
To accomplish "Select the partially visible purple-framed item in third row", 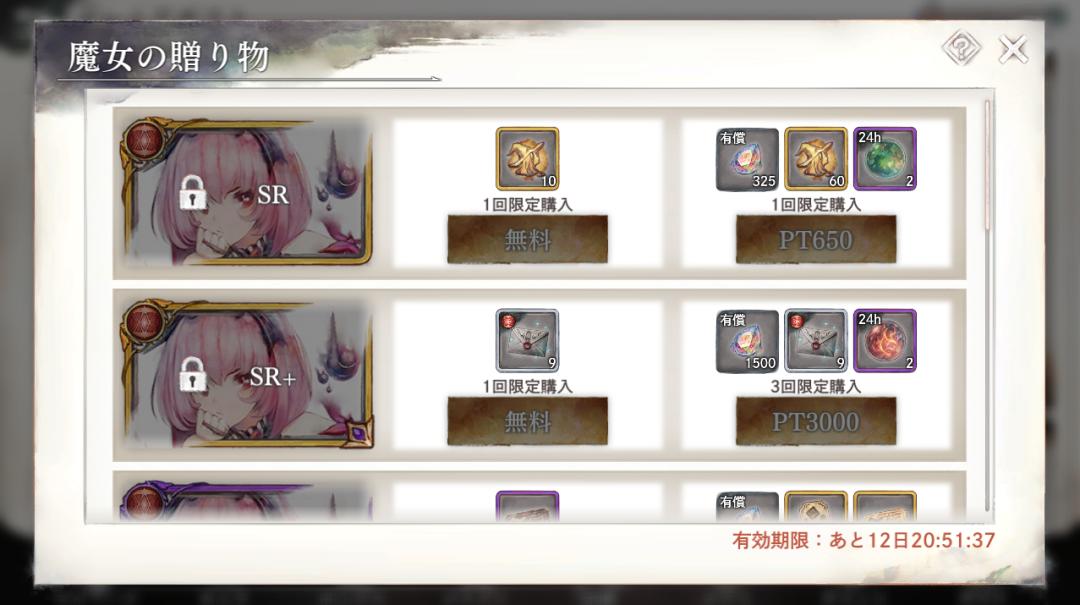I will [x=527, y=506].
